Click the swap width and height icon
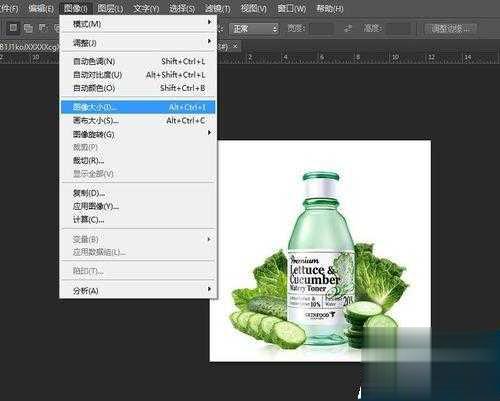The height and width of the screenshot is (401, 500). [348, 28]
